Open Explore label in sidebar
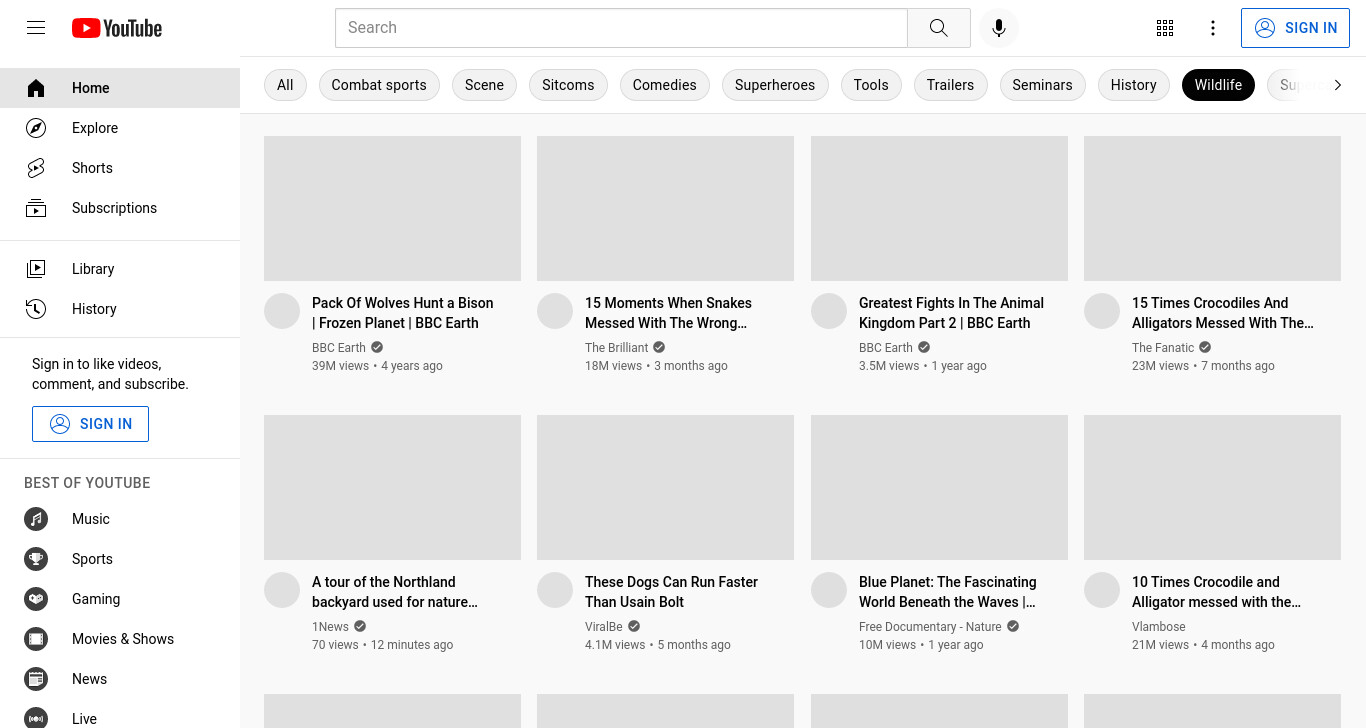The height and width of the screenshot is (728, 1366). [95, 128]
